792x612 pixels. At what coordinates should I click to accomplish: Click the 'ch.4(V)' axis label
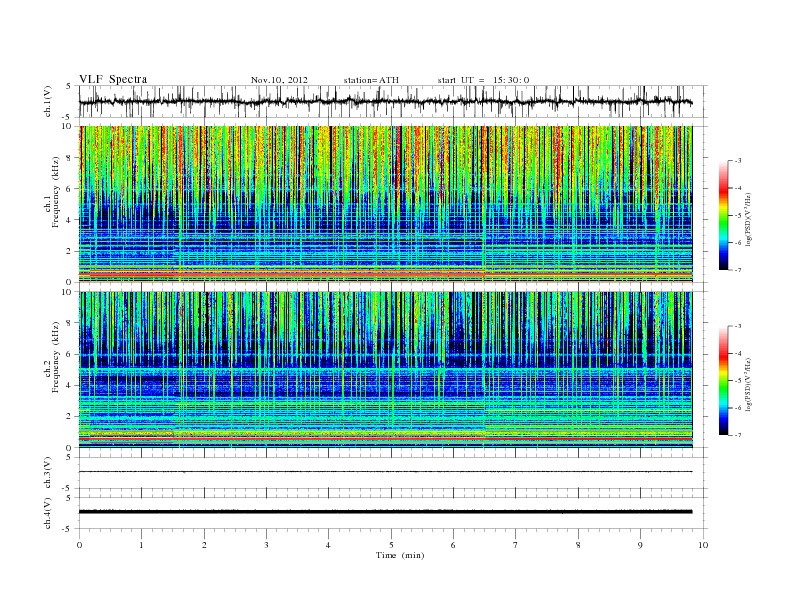tap(47, 513)
